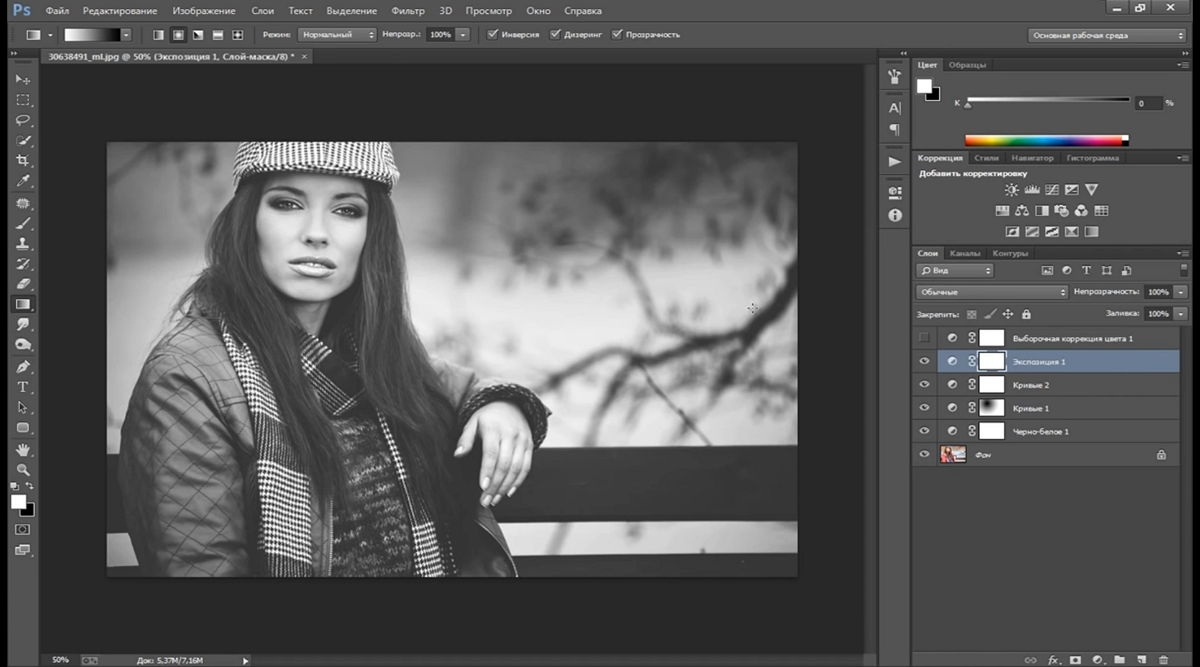Select the Gradient tool in toolbox

coord(22,304)
